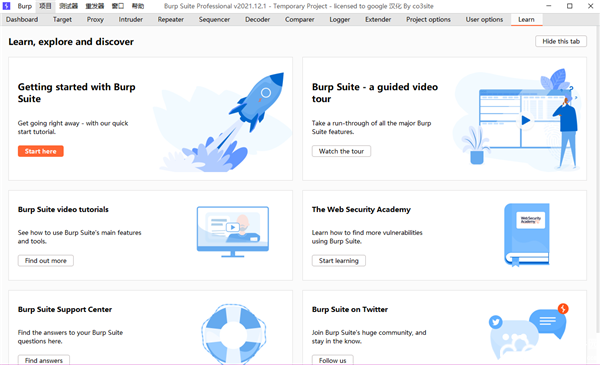This screenshot has height=365, width=600.
Task: Click the Burp Suite on Twitter heading
Action: 350,309
